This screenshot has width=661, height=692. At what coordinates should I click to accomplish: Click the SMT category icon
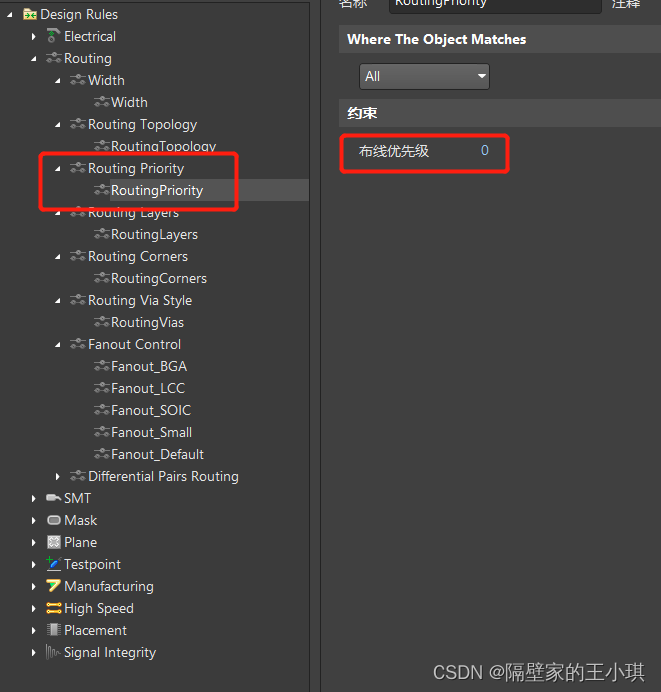tap(53, 498)
